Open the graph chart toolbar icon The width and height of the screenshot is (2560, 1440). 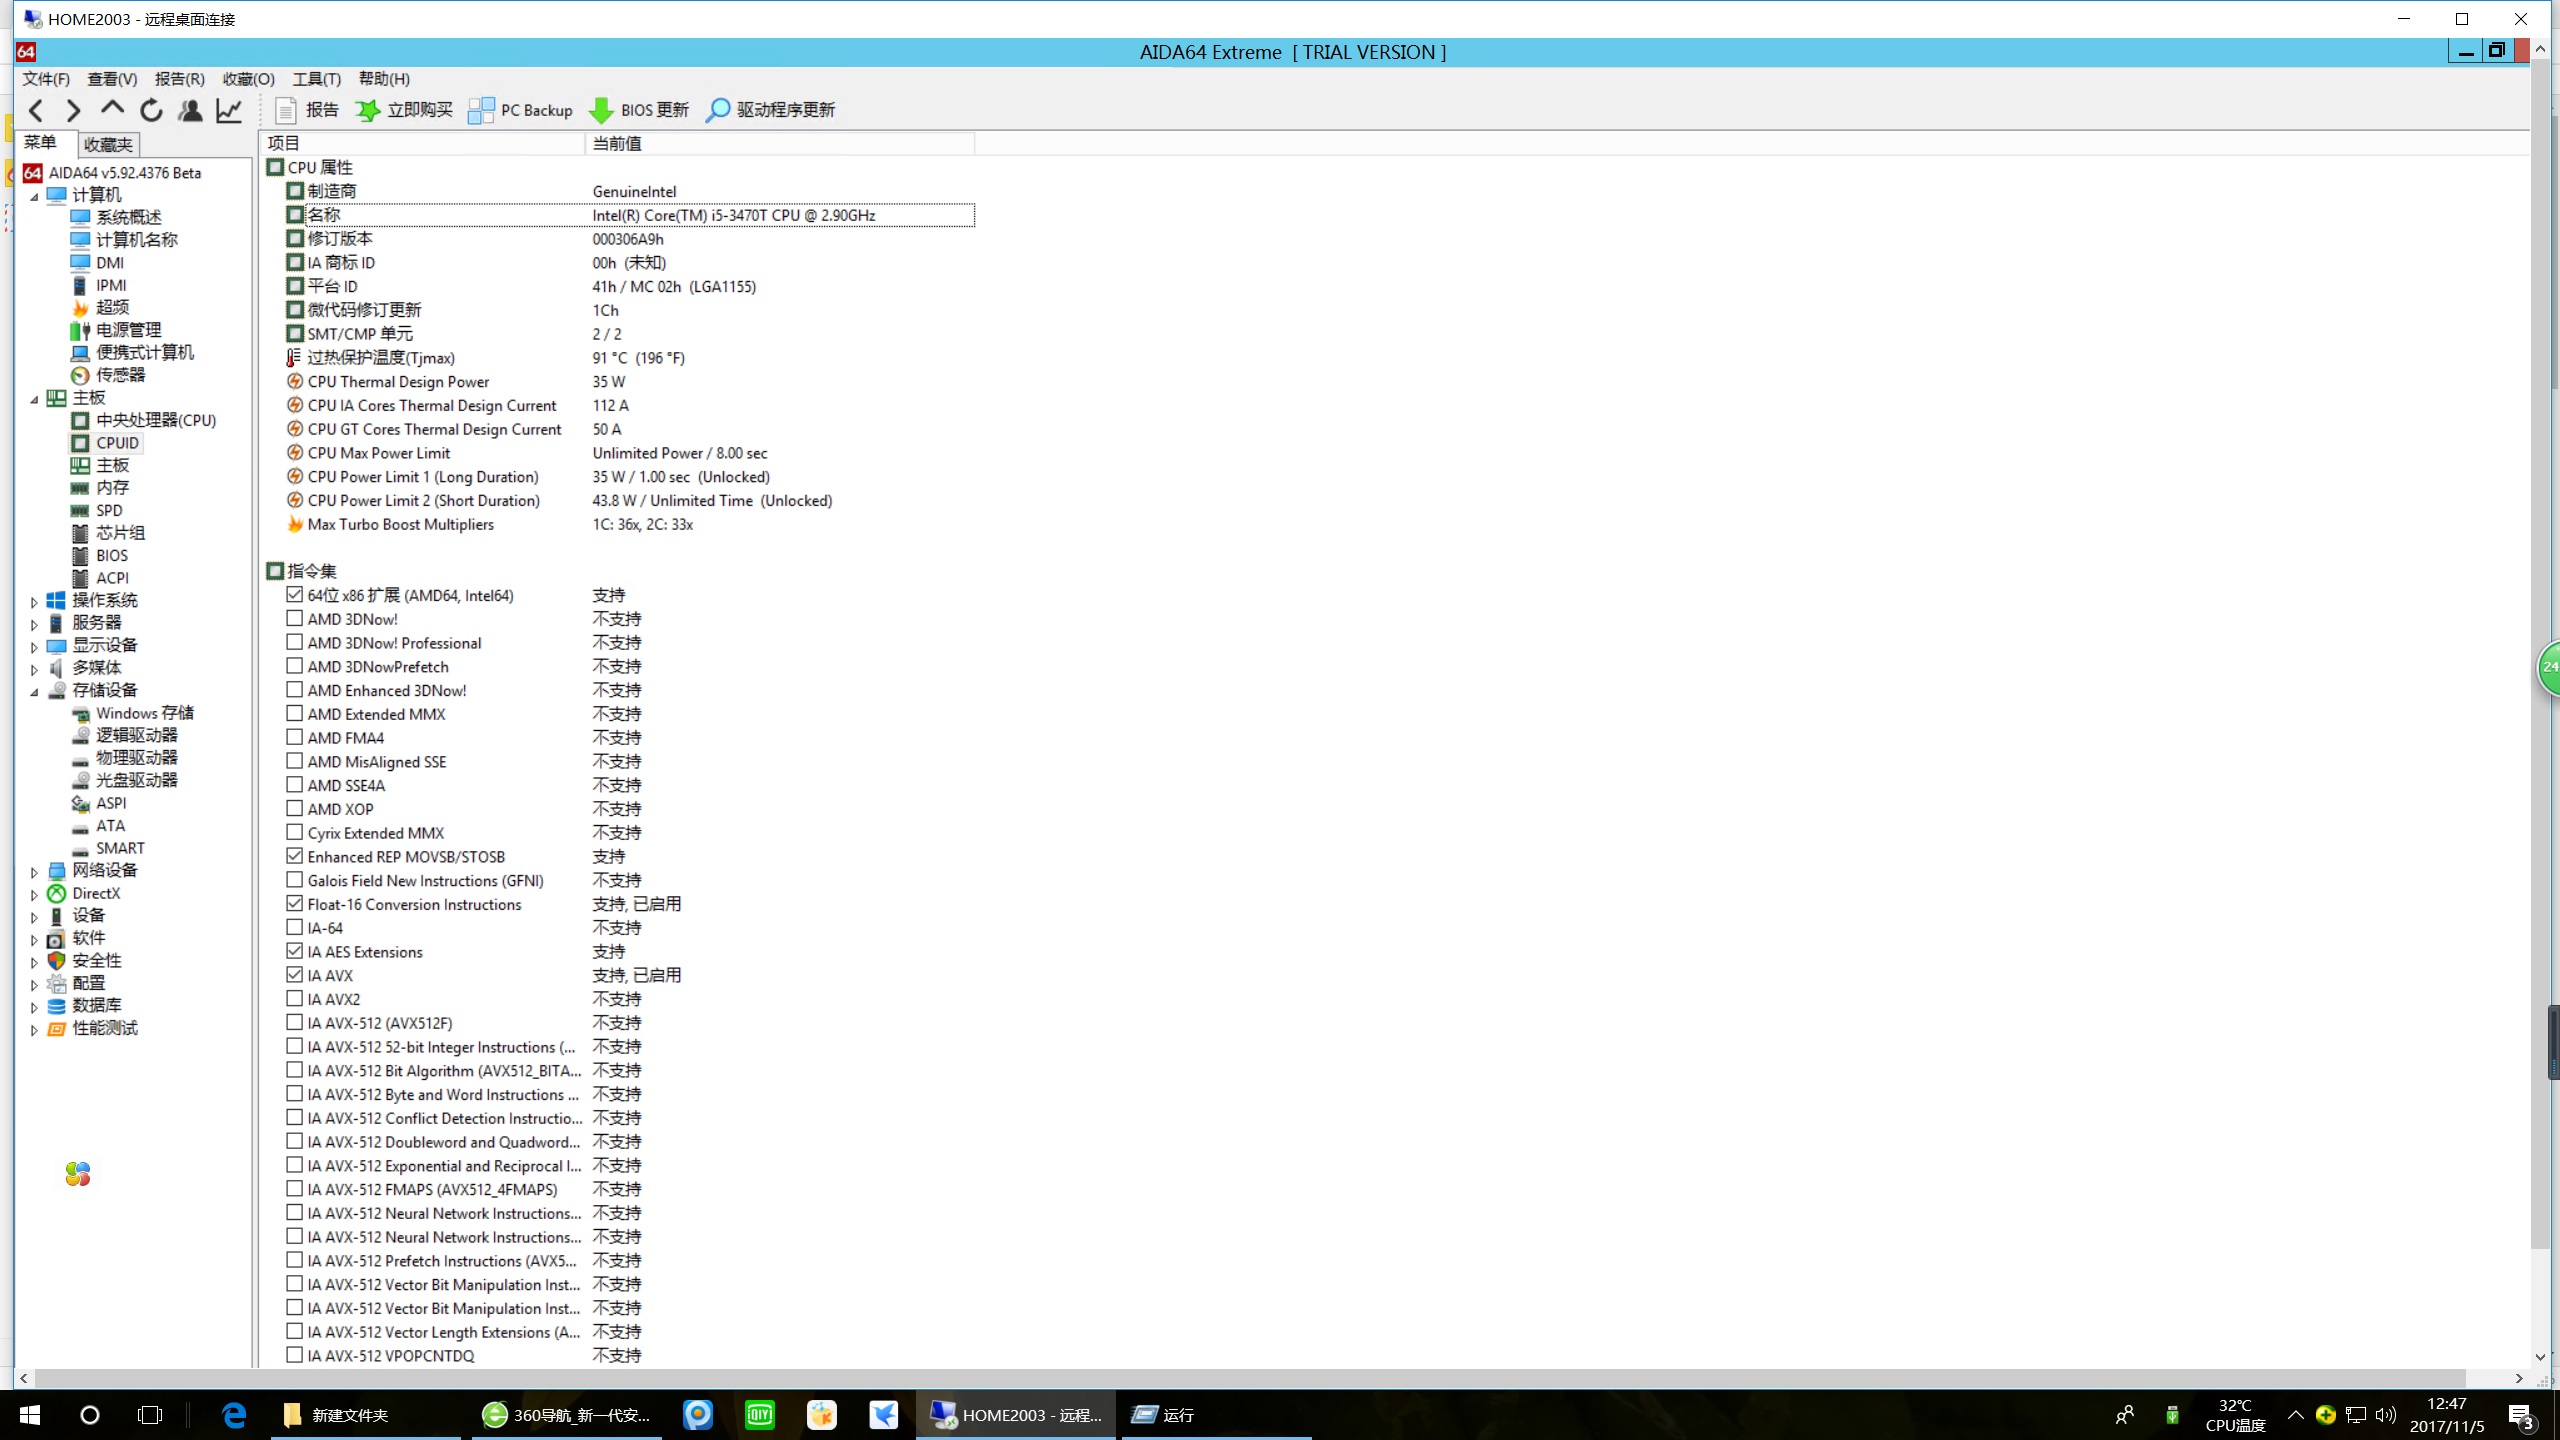click(x=229, y=110)
